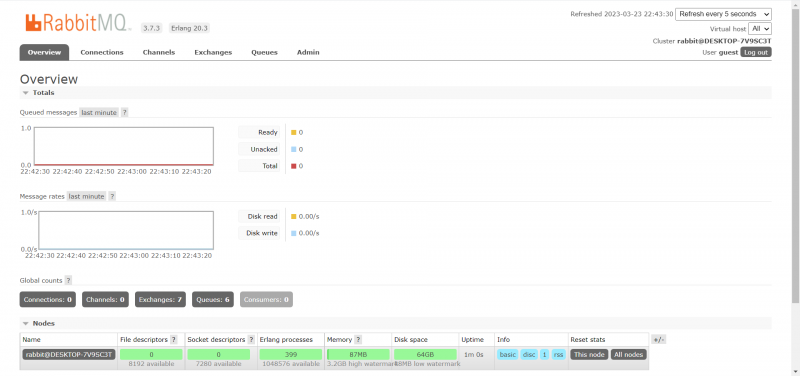This screenshot has width=800, height=376.
Task: Click the Disk write label
Action: 262,233
